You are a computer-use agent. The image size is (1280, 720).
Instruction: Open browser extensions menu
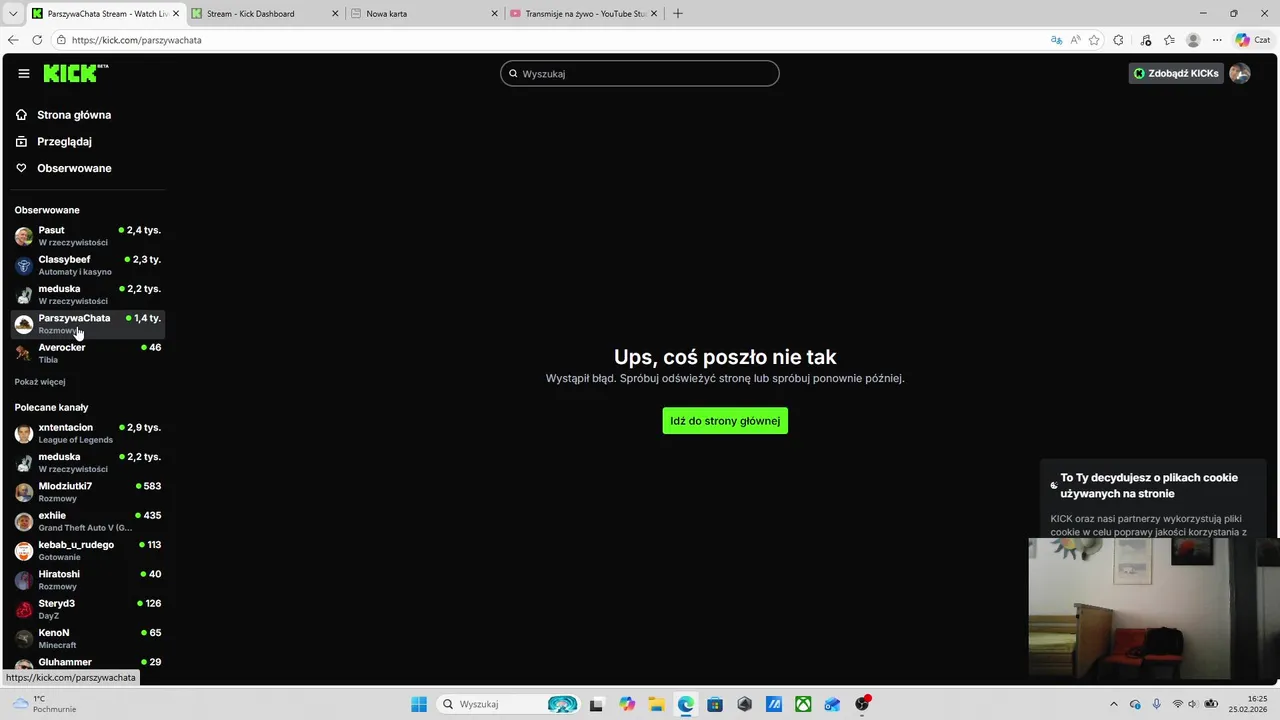click(x=1119, y=40)
